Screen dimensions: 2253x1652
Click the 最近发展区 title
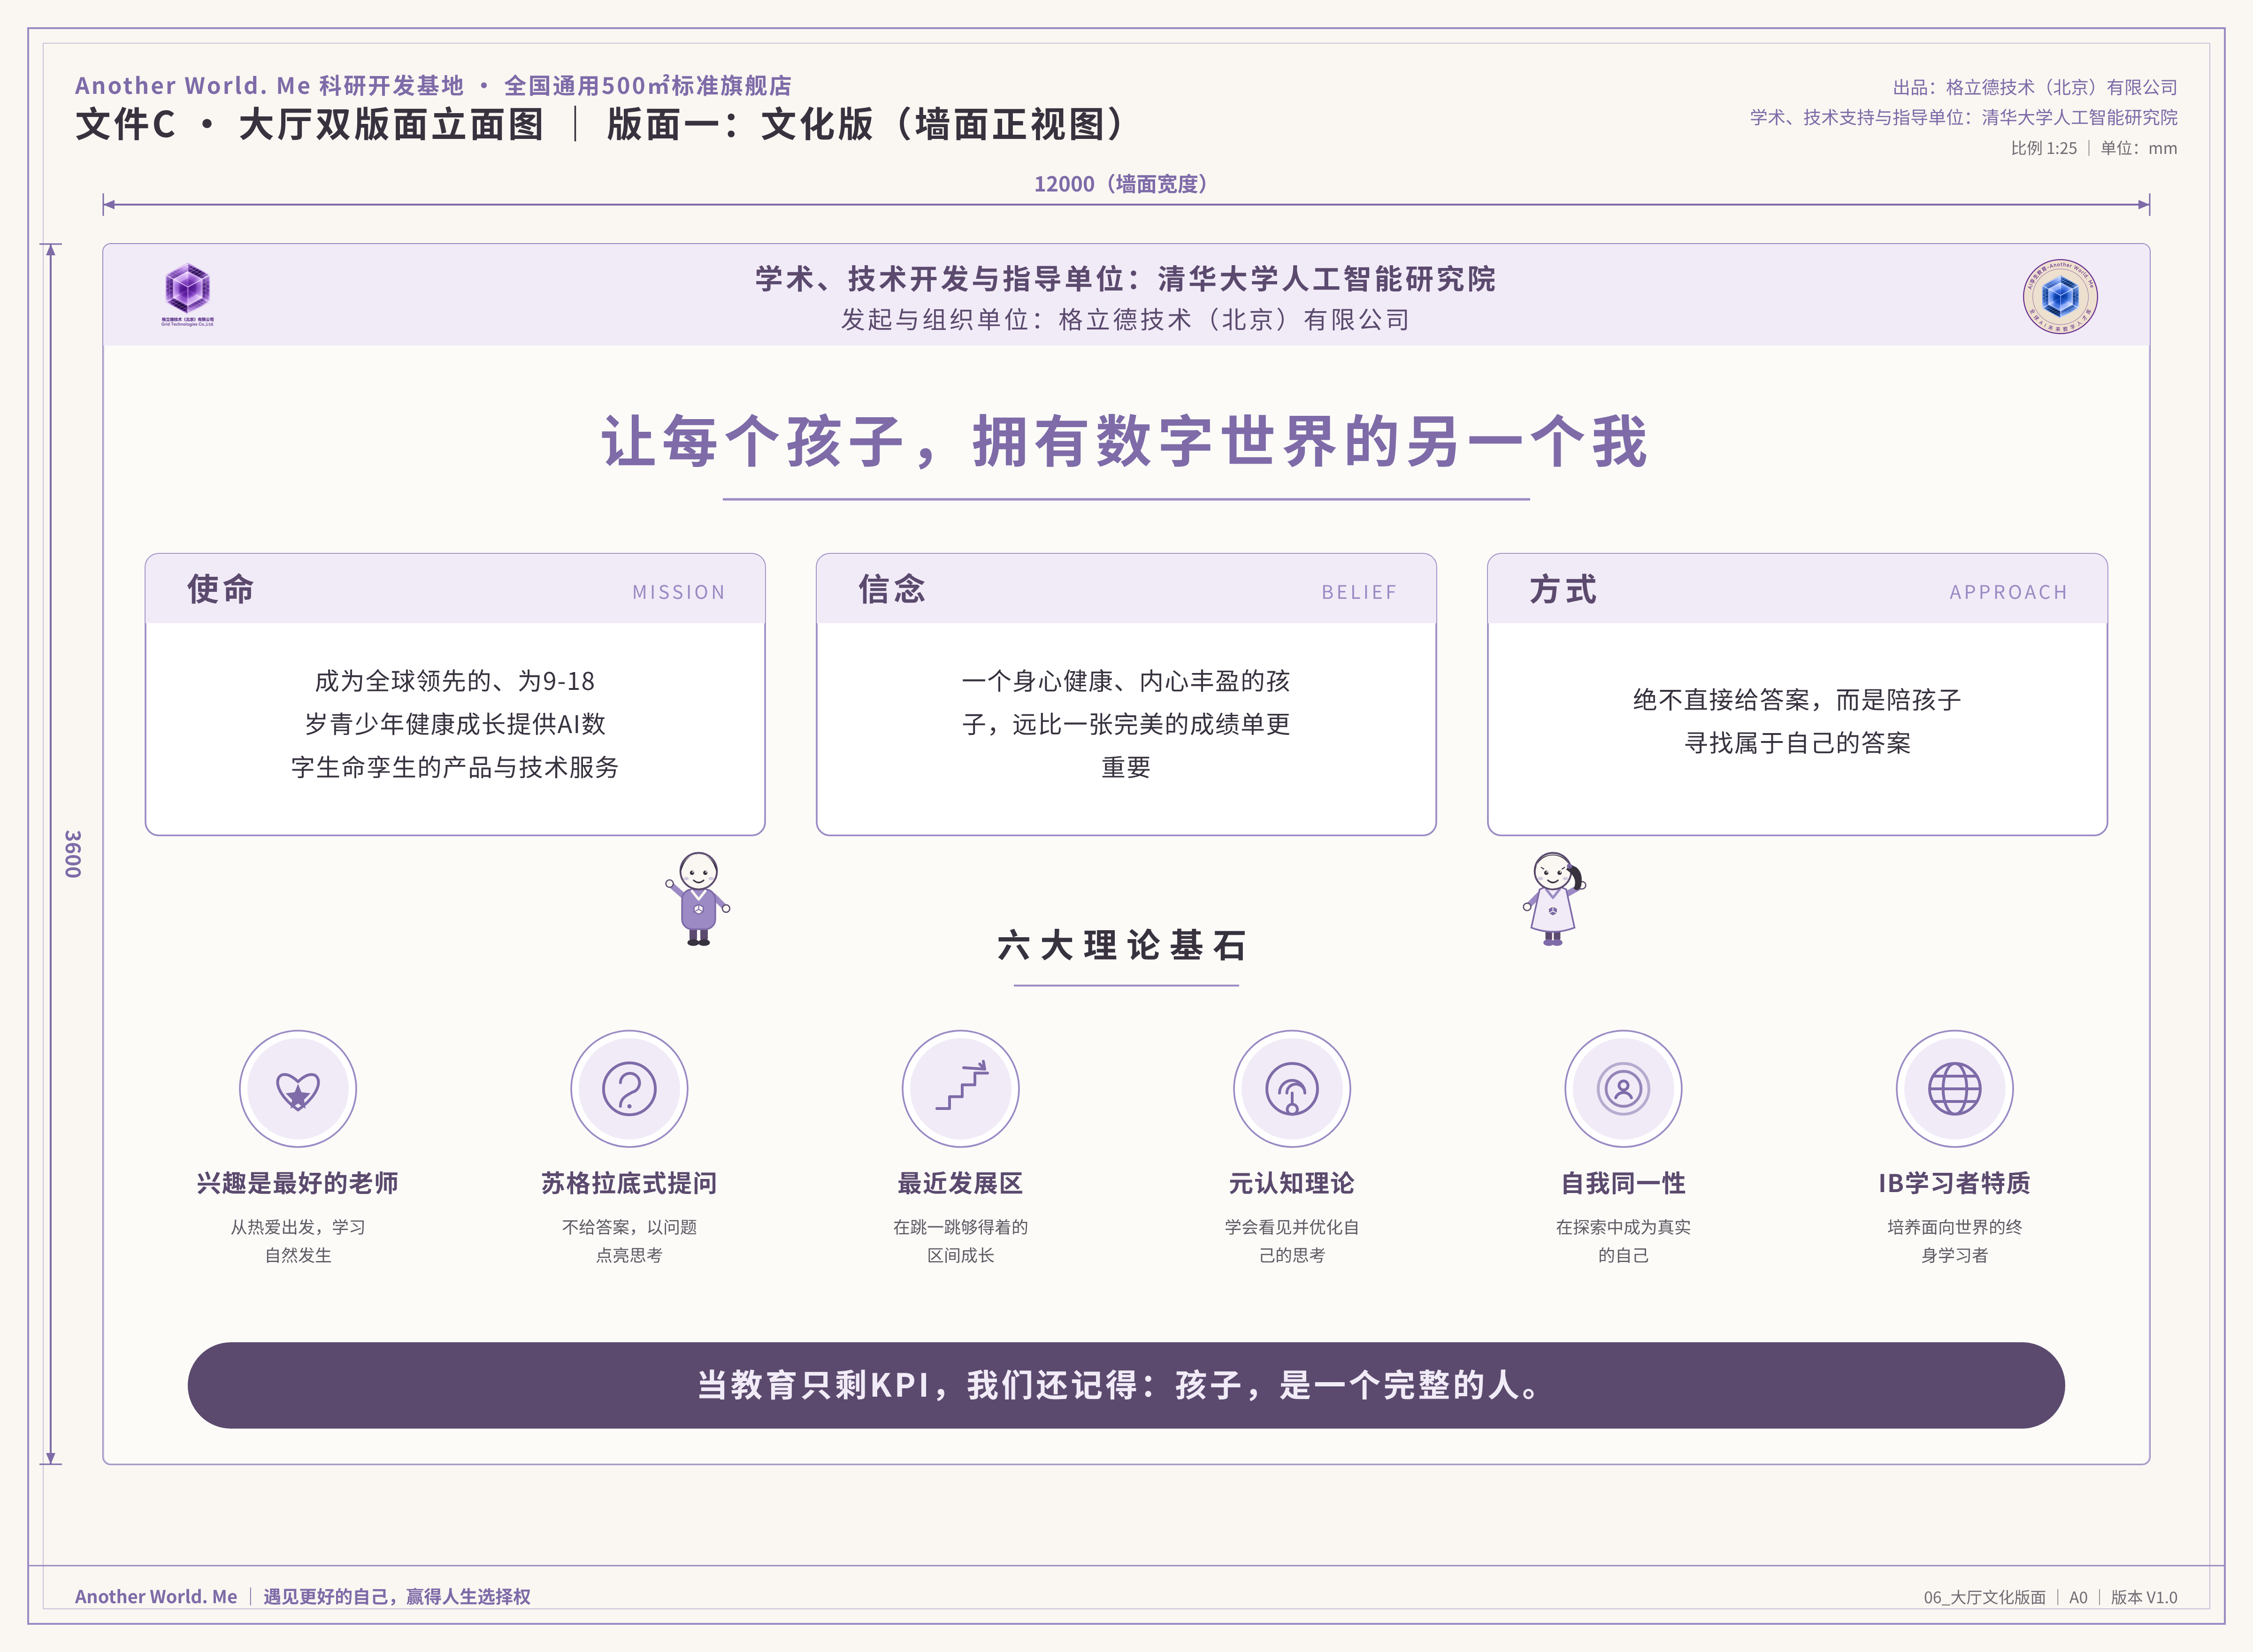pos(961,1183)
